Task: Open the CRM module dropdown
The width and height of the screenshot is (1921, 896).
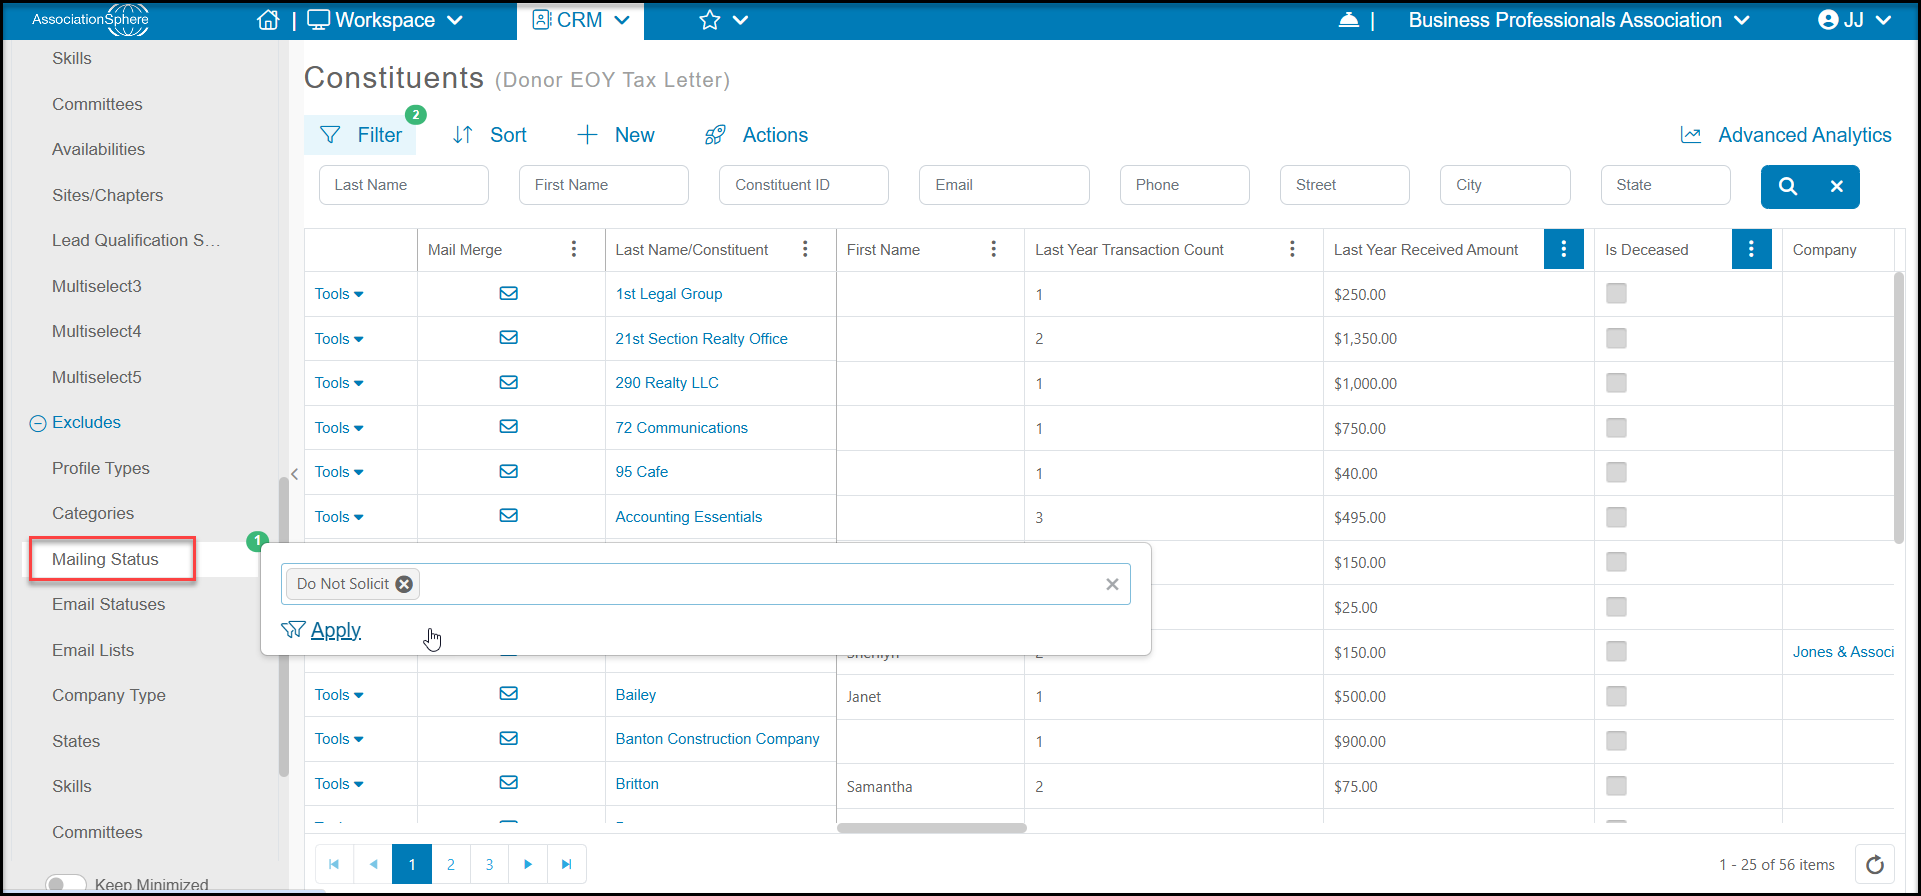Action: pos(581,20)
